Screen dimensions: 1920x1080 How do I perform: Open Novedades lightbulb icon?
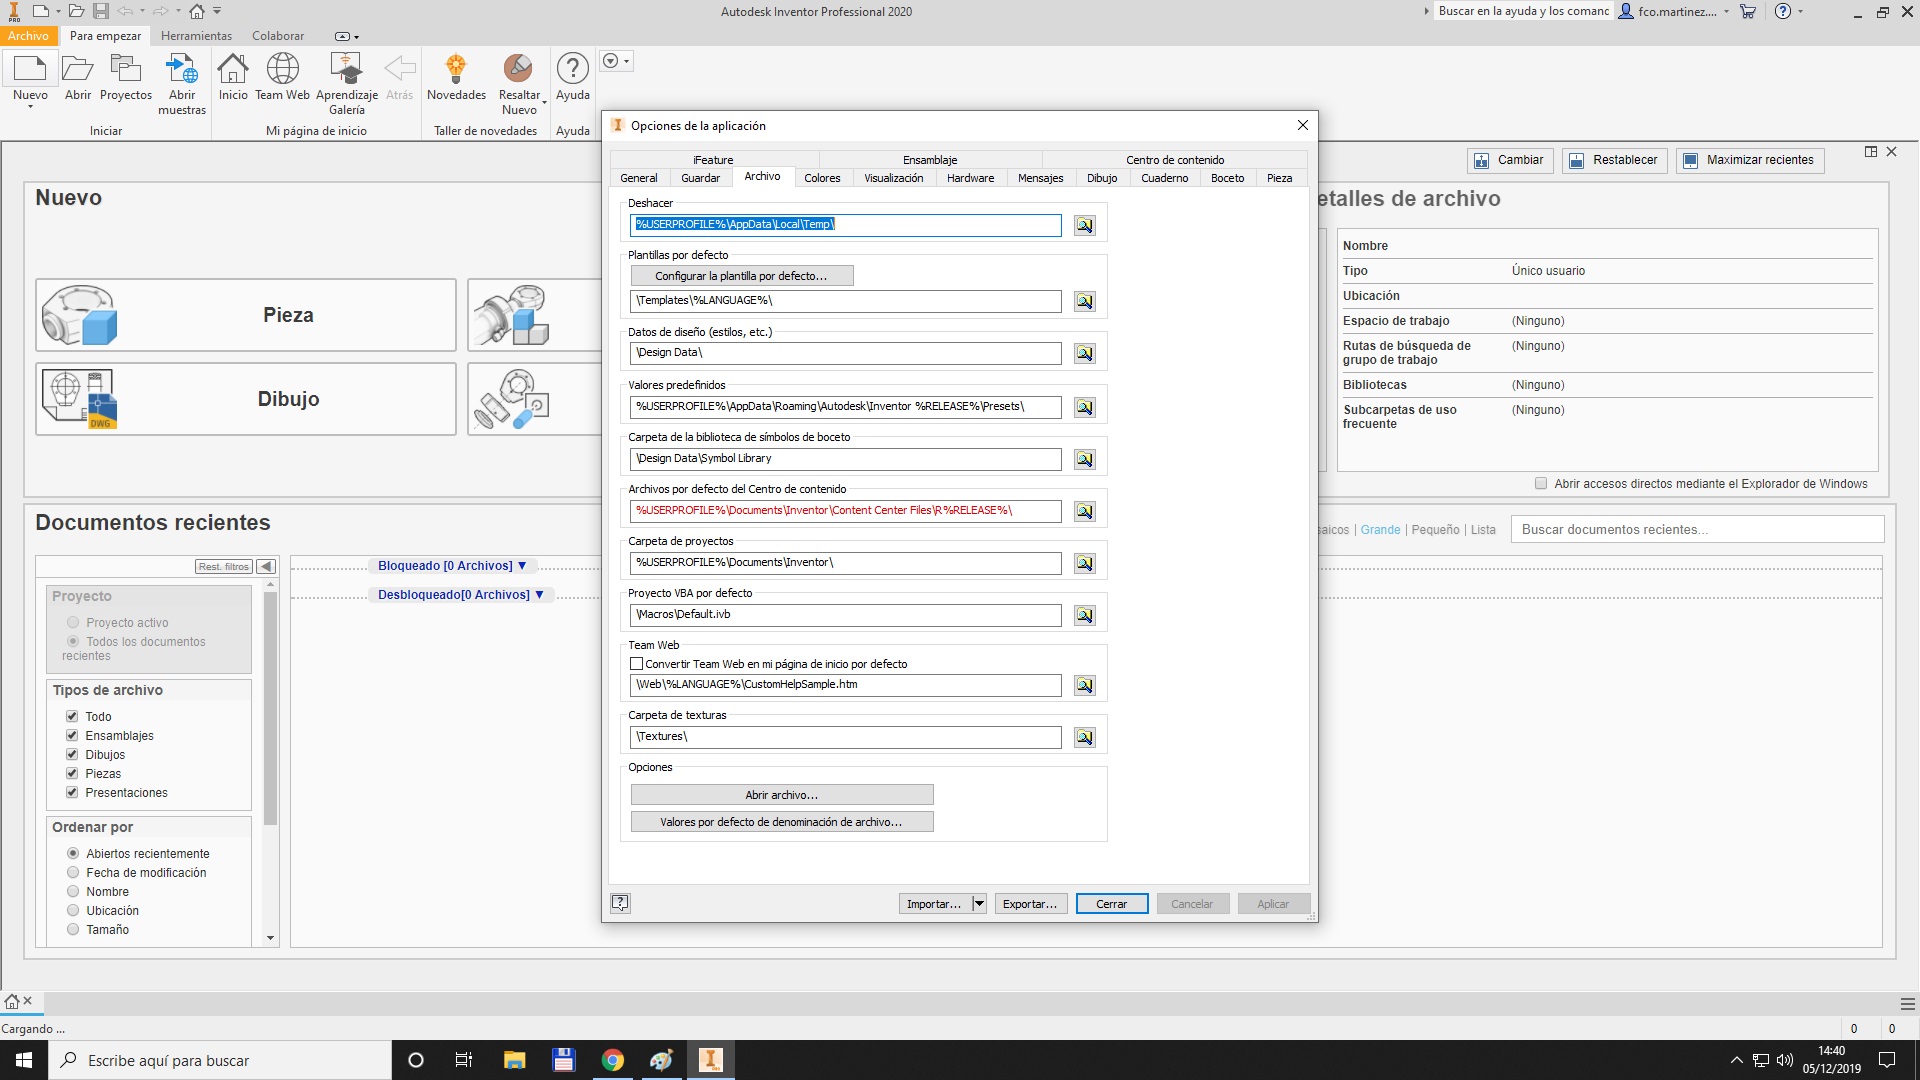456,69
